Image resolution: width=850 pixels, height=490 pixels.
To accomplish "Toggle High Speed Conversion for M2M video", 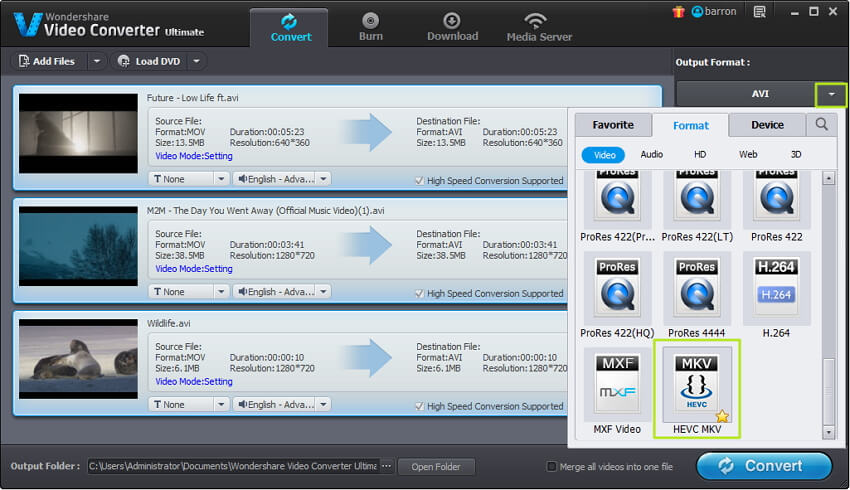I will tap(419, 293).
